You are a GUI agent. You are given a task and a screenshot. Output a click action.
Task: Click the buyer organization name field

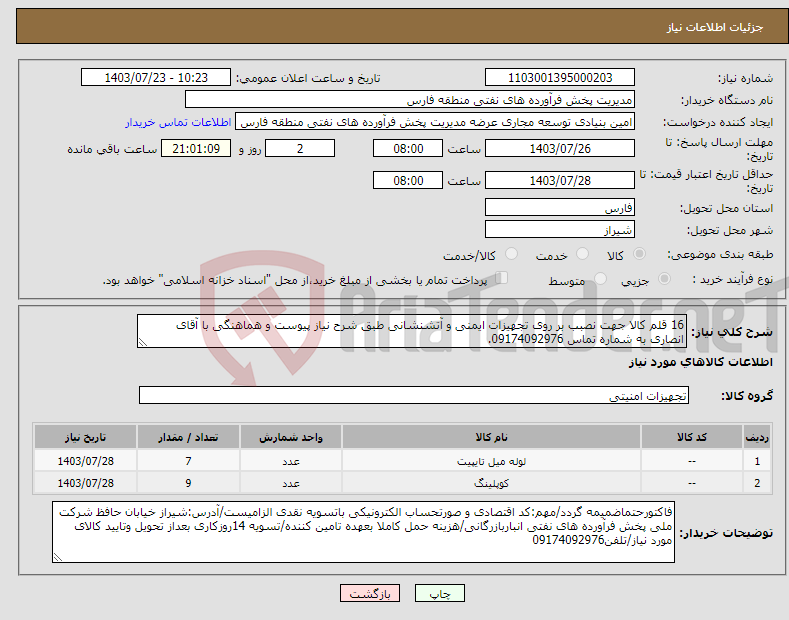410,100
